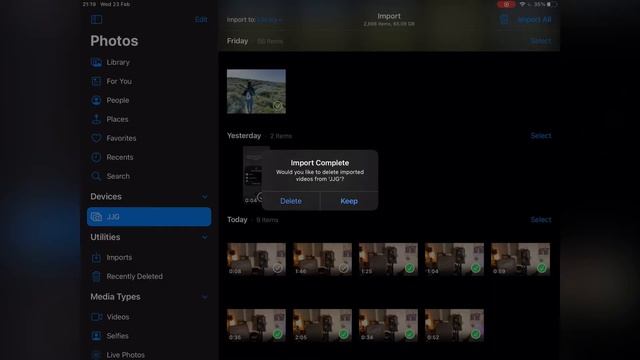The image size is (640, 360).
Task: Click the trash icon beside Import All
Action: [x=504, y=19]
